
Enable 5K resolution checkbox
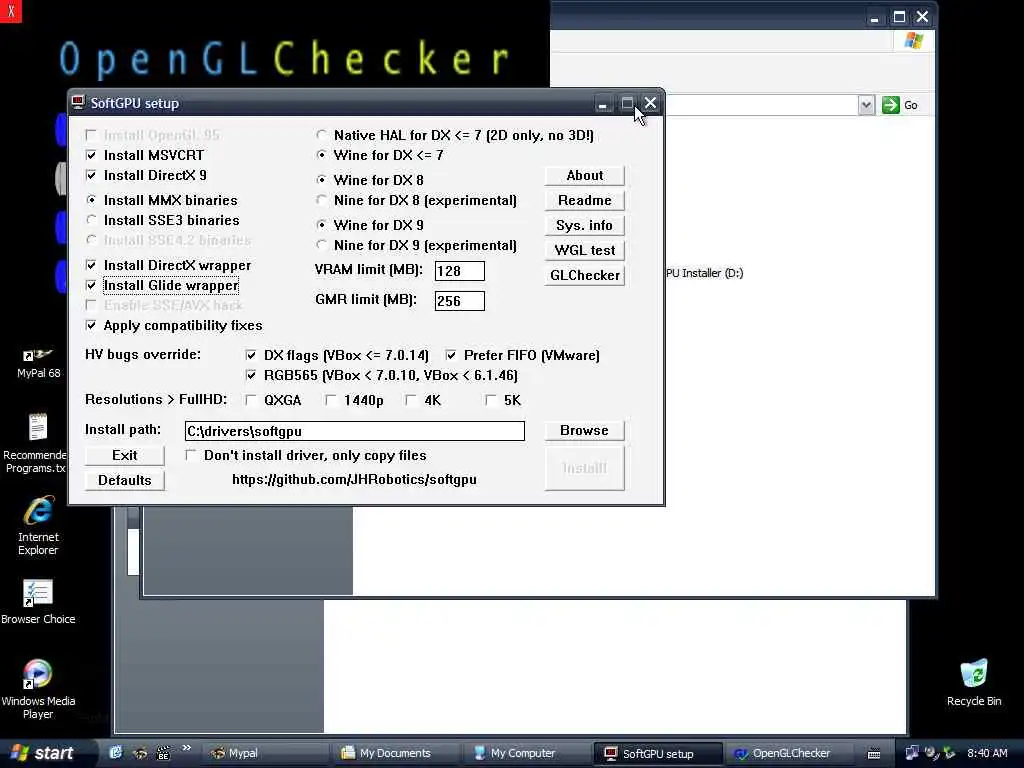(x=491, y=400)
